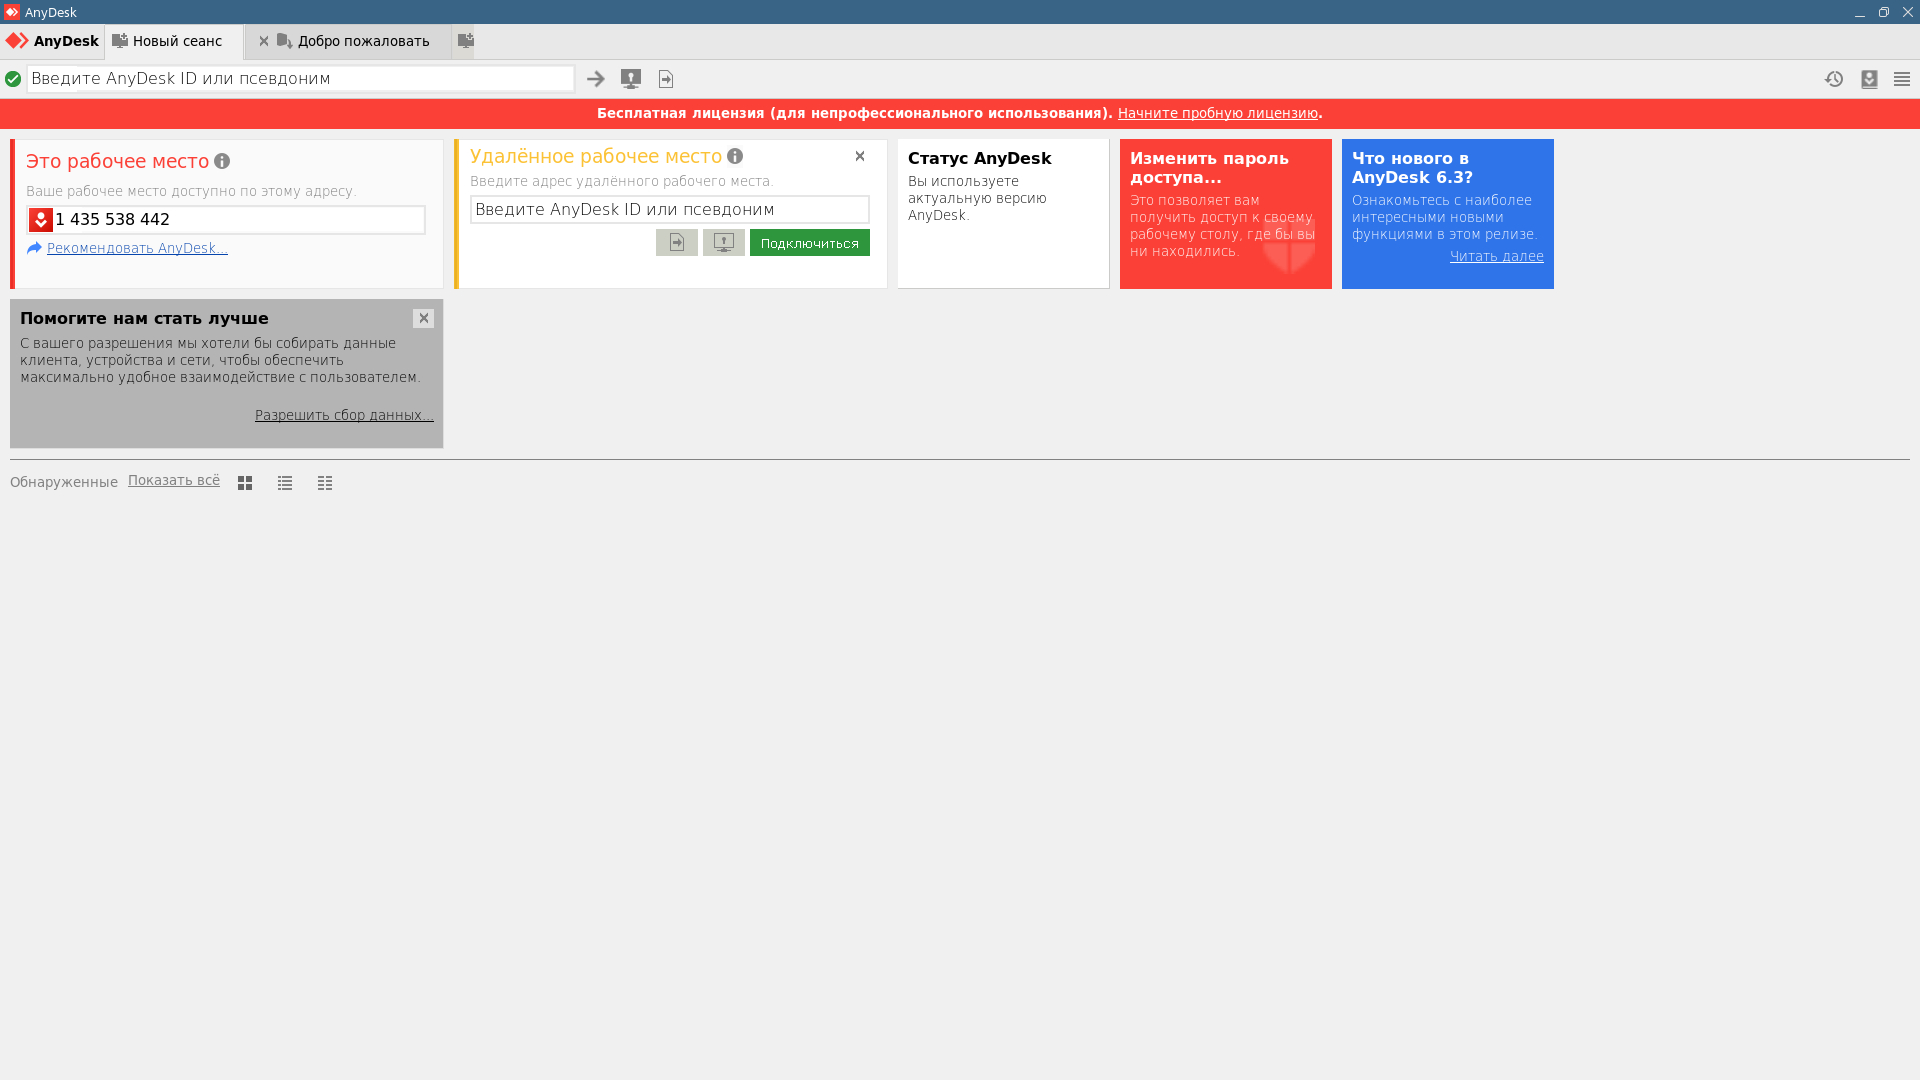
Task: Open a new session tab icon
Action: click(x=465, y=41)
